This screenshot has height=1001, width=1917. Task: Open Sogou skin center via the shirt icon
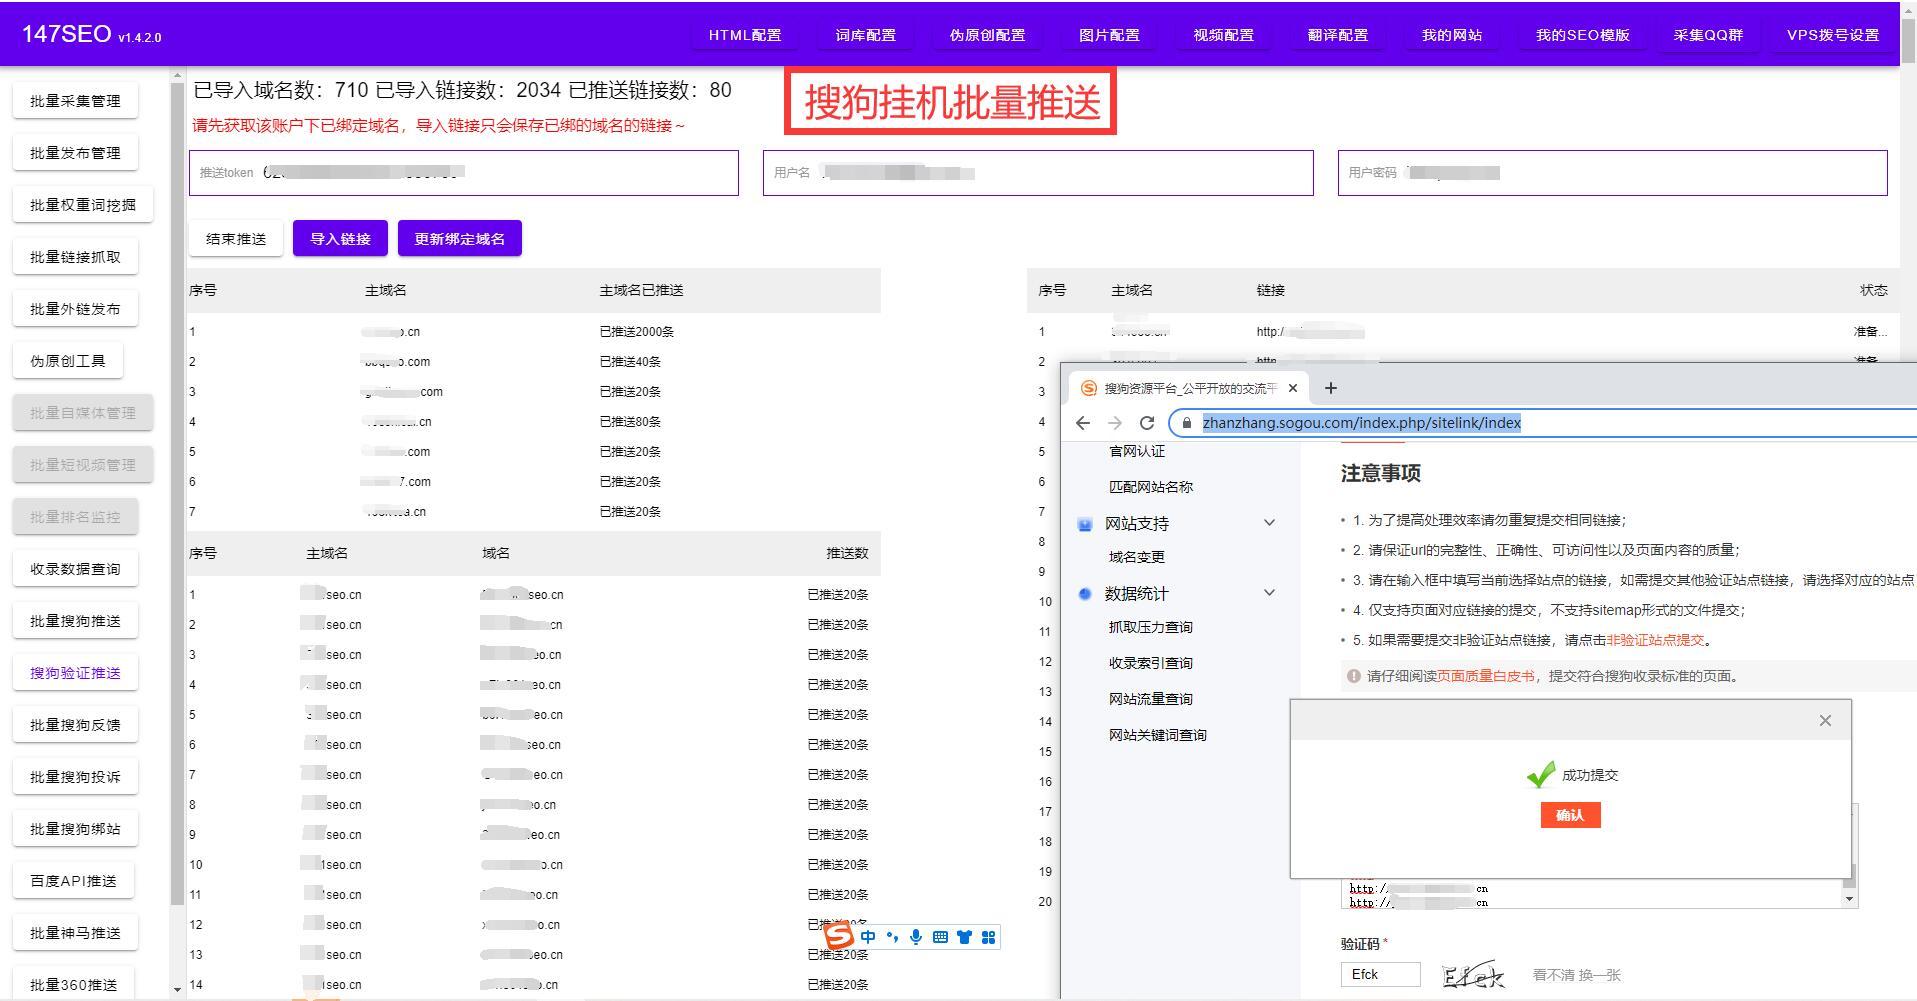[964, 937]
